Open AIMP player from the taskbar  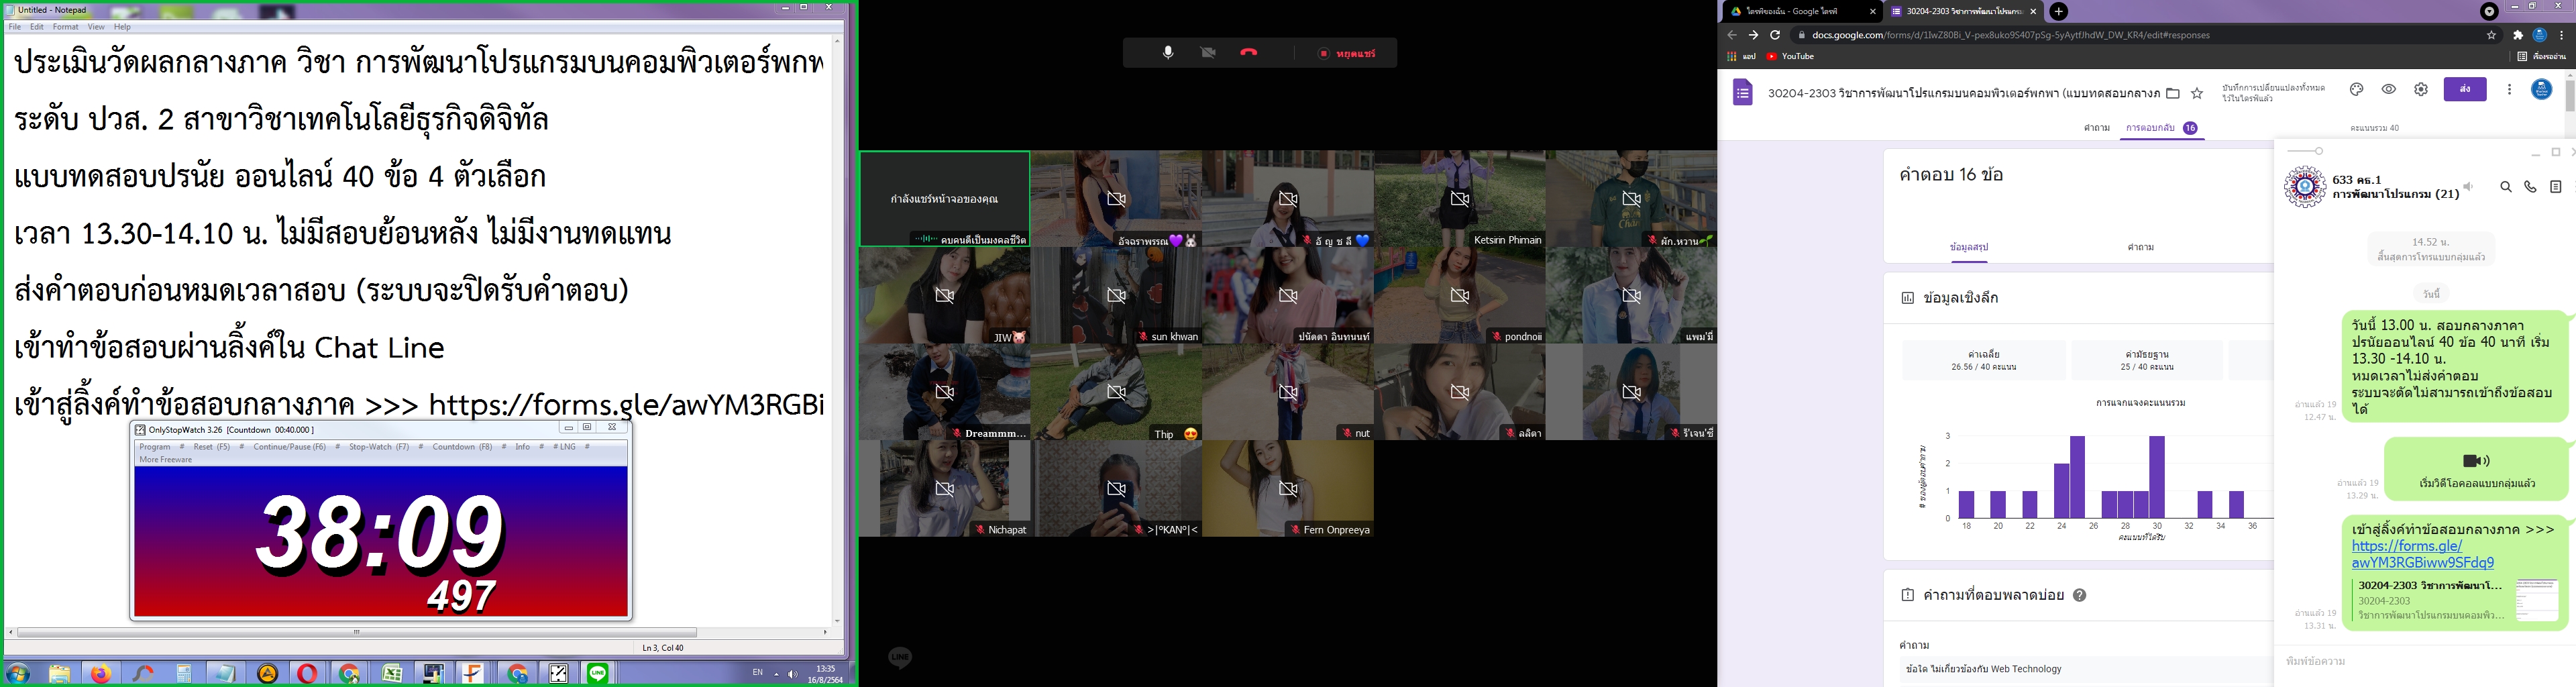(267, 674)
